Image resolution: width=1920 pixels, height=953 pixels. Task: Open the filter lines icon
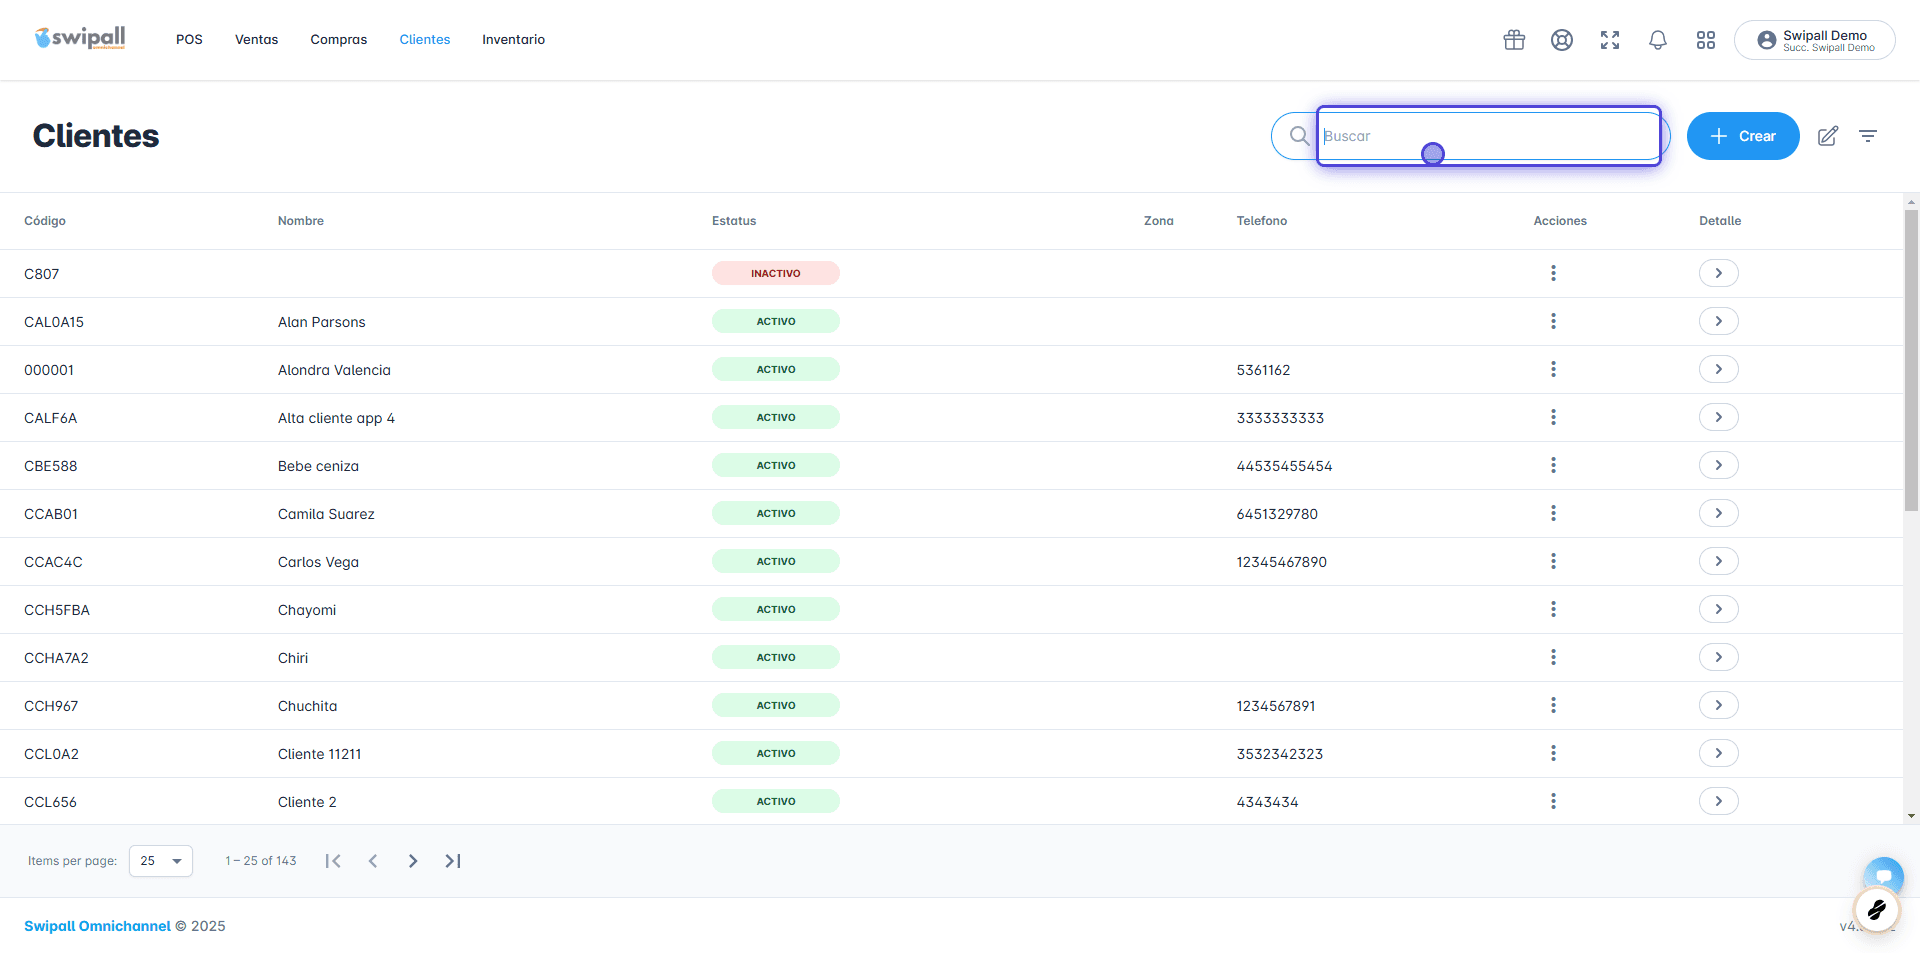[1868, 136]
